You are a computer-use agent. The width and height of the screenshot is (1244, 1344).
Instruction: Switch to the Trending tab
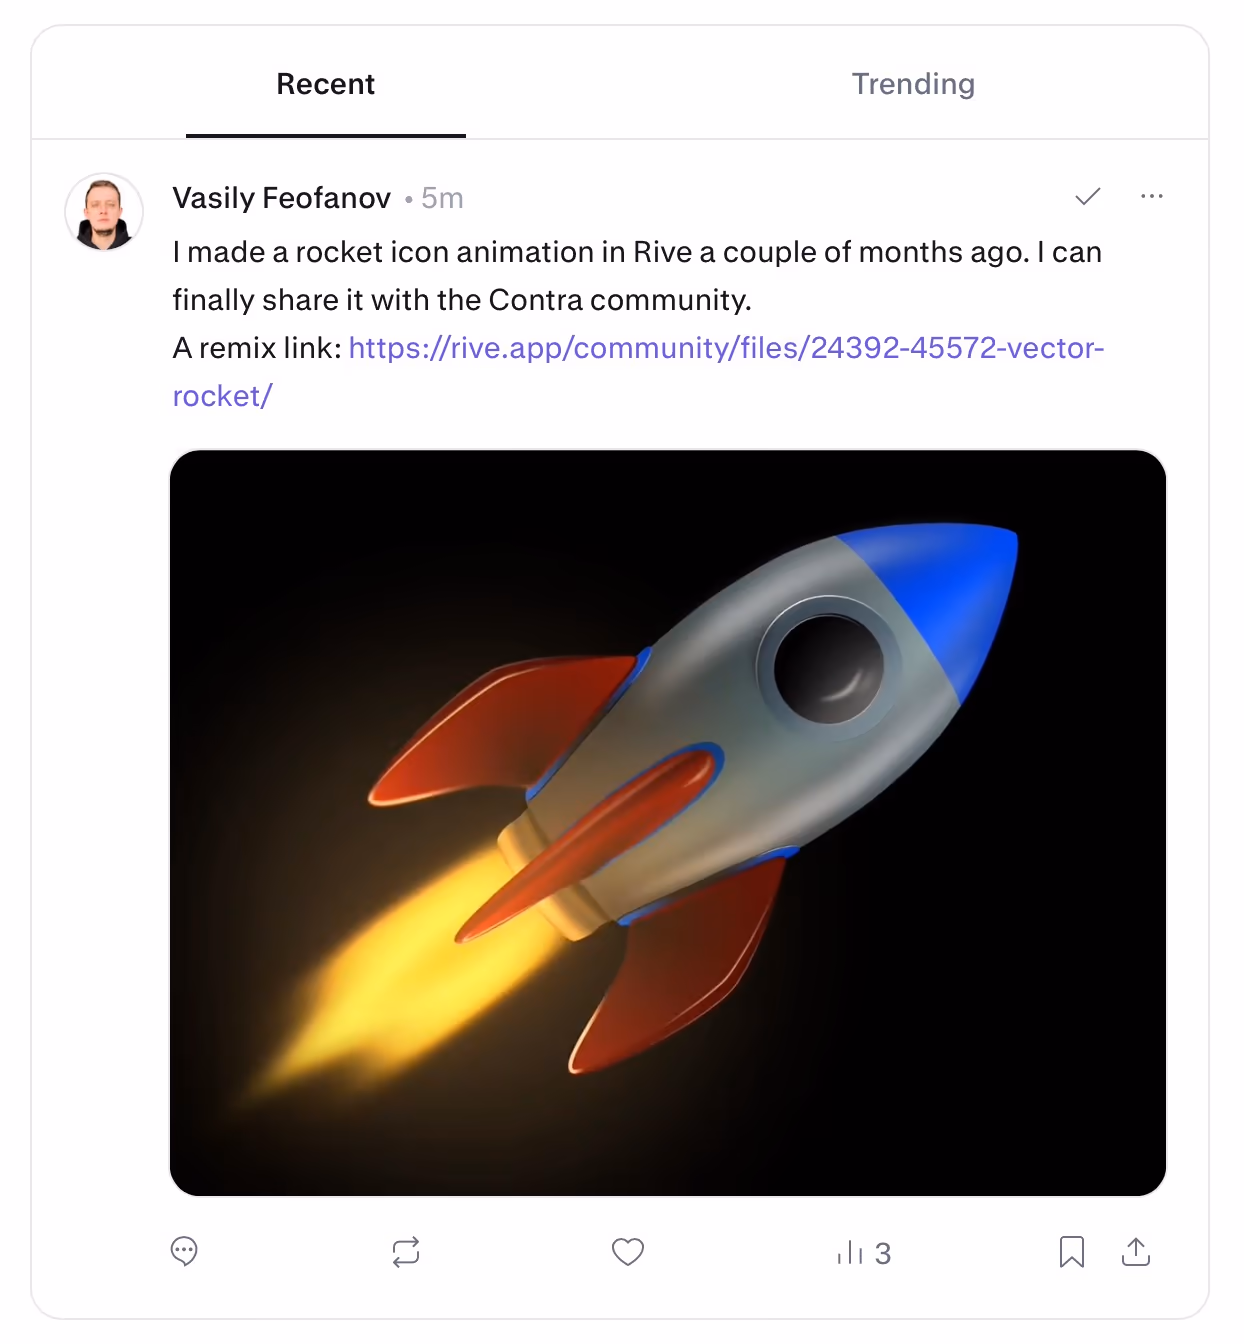click(x=913, y=84)
